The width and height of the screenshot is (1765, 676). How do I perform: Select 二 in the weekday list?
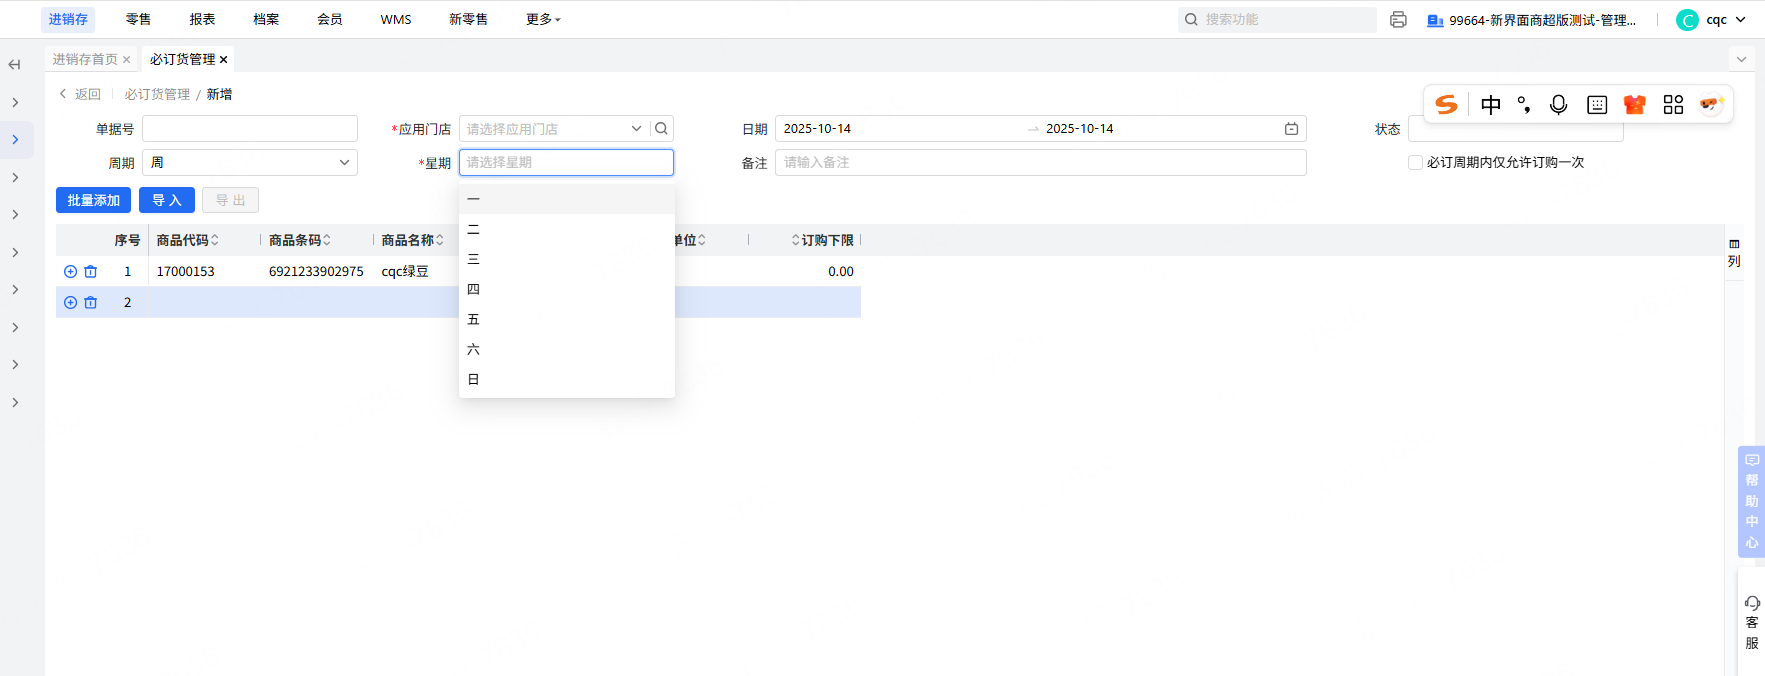[x=567, y=229]
